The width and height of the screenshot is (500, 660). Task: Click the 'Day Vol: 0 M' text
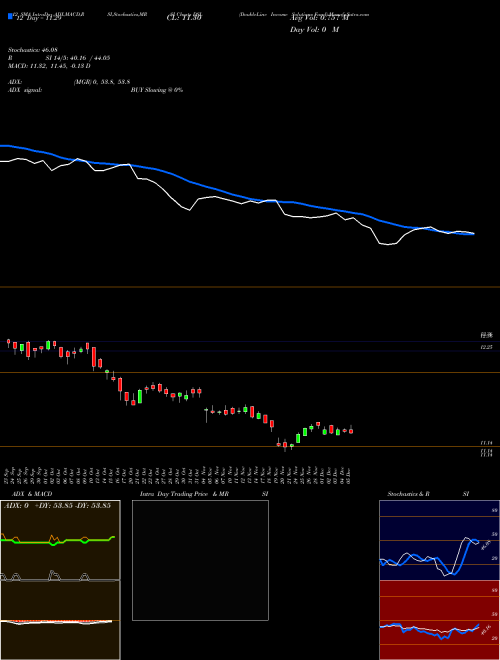(x=314, y=30)
